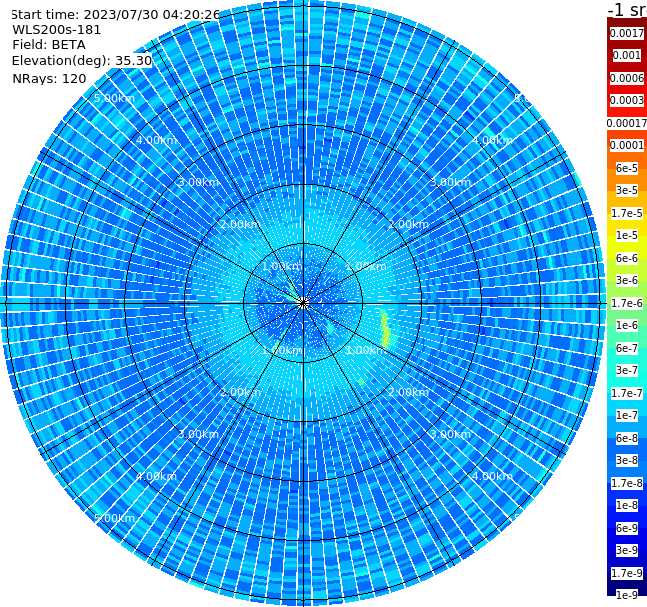Click the 1.7e-5 colorbar label
The width and height of the screenshot is (647, 607).
(627, 213)
